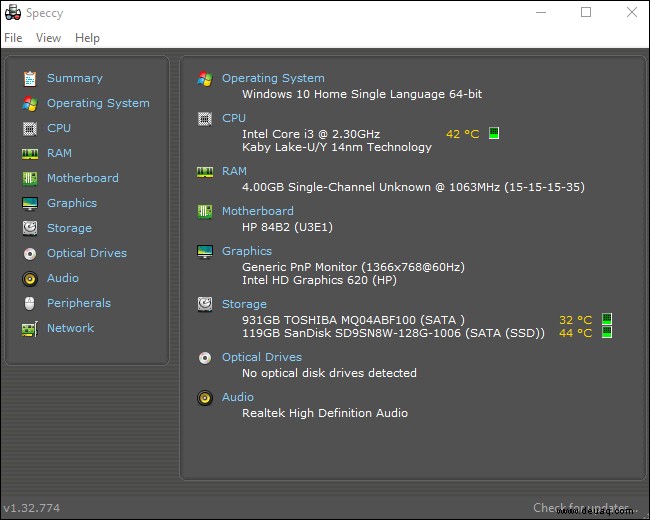This screenshot has height=520, width=650.
Task: Select Graphics in the sidebar
Action: (72, 203)
